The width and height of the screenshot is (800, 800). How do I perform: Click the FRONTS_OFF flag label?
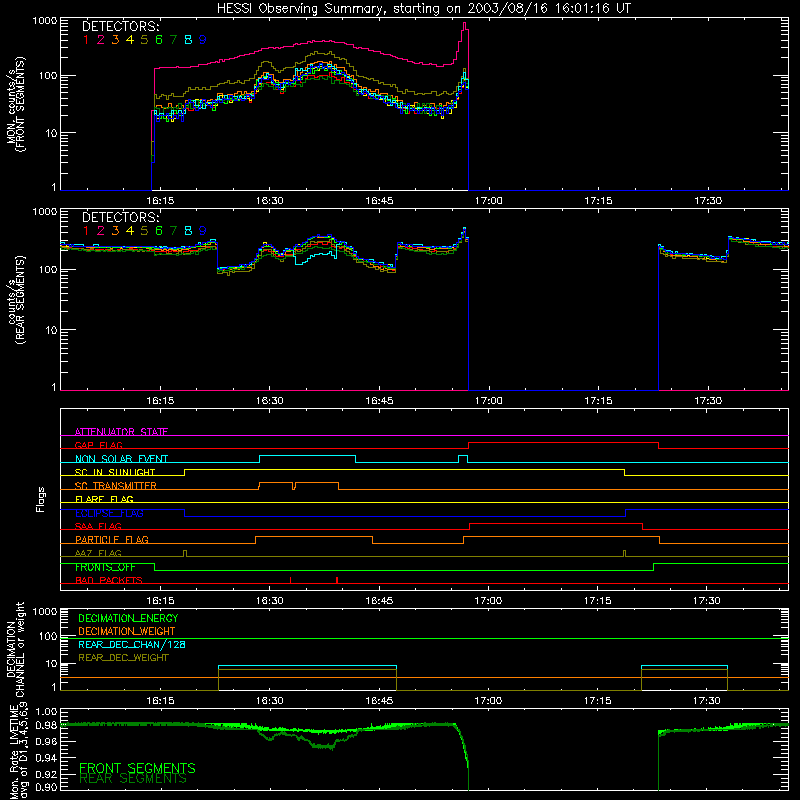point(105,567)
